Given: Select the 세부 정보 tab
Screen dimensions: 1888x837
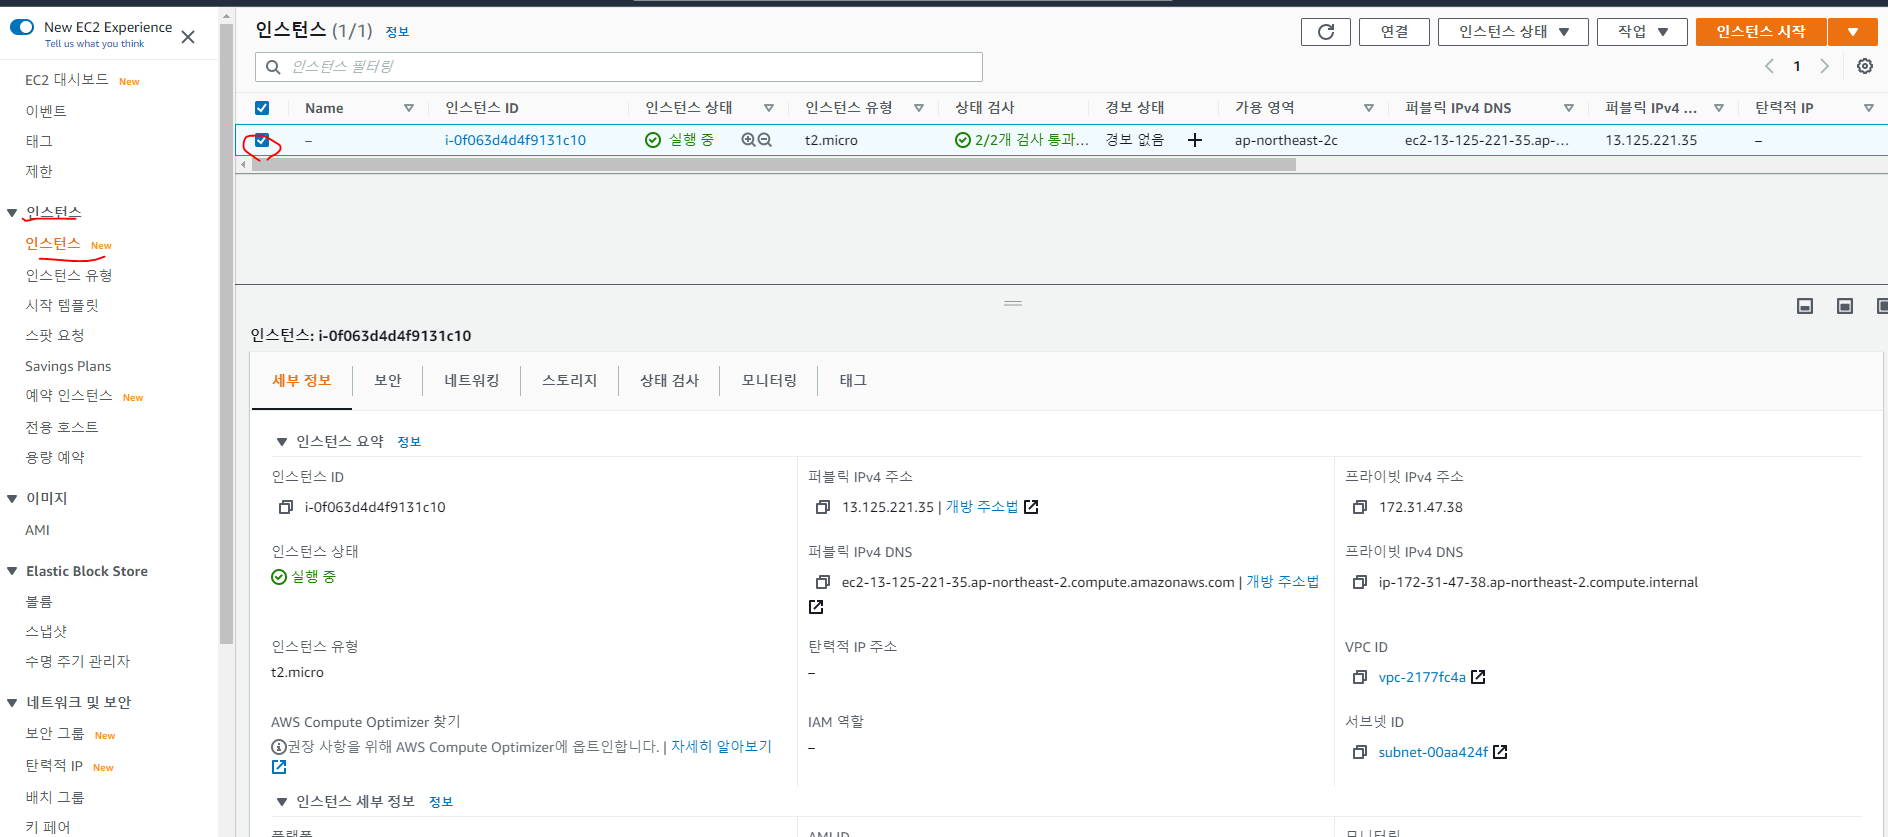Looking at the screenshot, I should coord(302,381).
